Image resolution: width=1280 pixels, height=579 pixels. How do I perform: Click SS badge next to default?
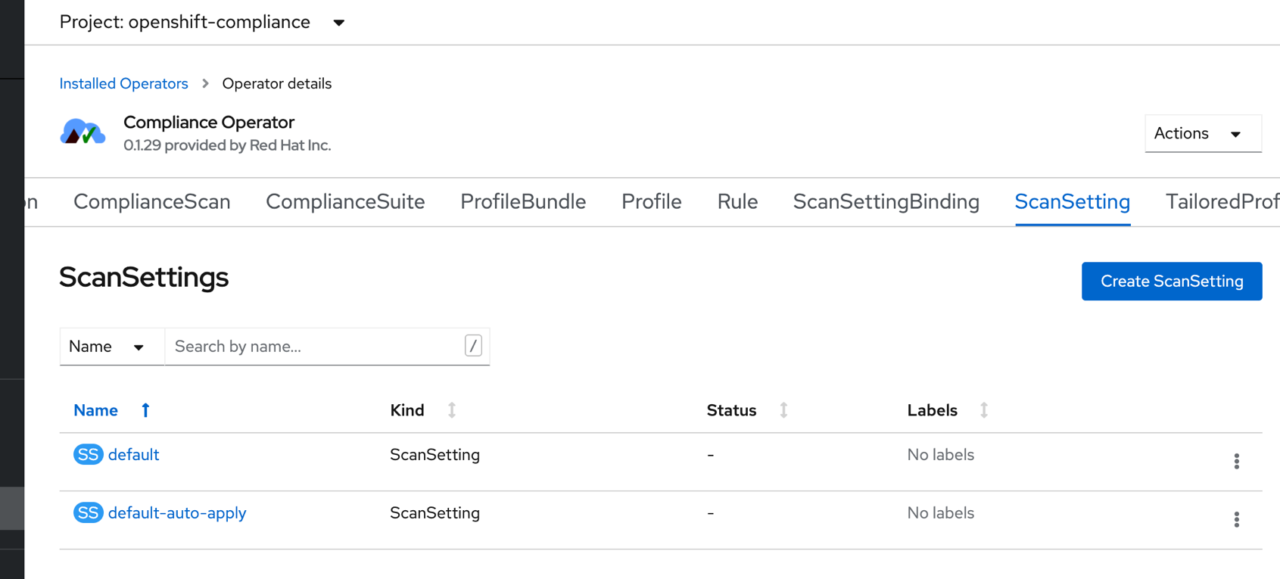88,455
